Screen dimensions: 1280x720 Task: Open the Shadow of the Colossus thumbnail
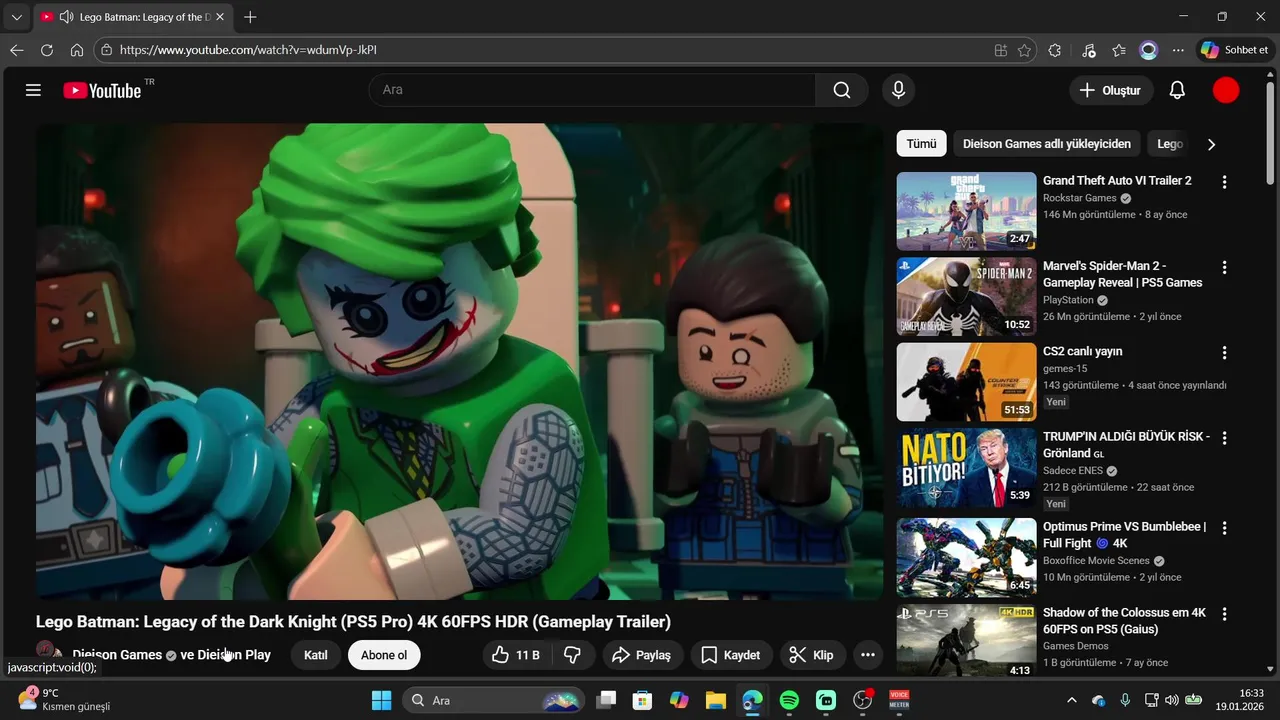(x=966, y=641)
